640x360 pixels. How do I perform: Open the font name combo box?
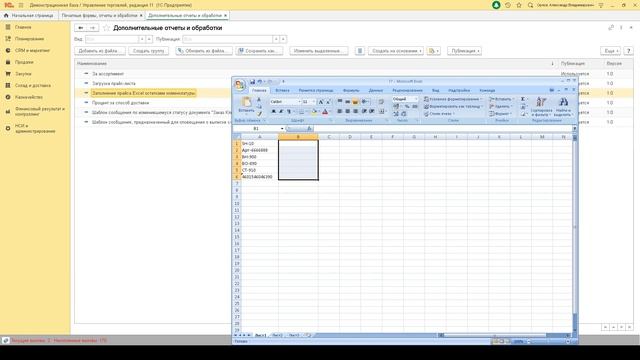pyautogui.click(x=285, y=102)
